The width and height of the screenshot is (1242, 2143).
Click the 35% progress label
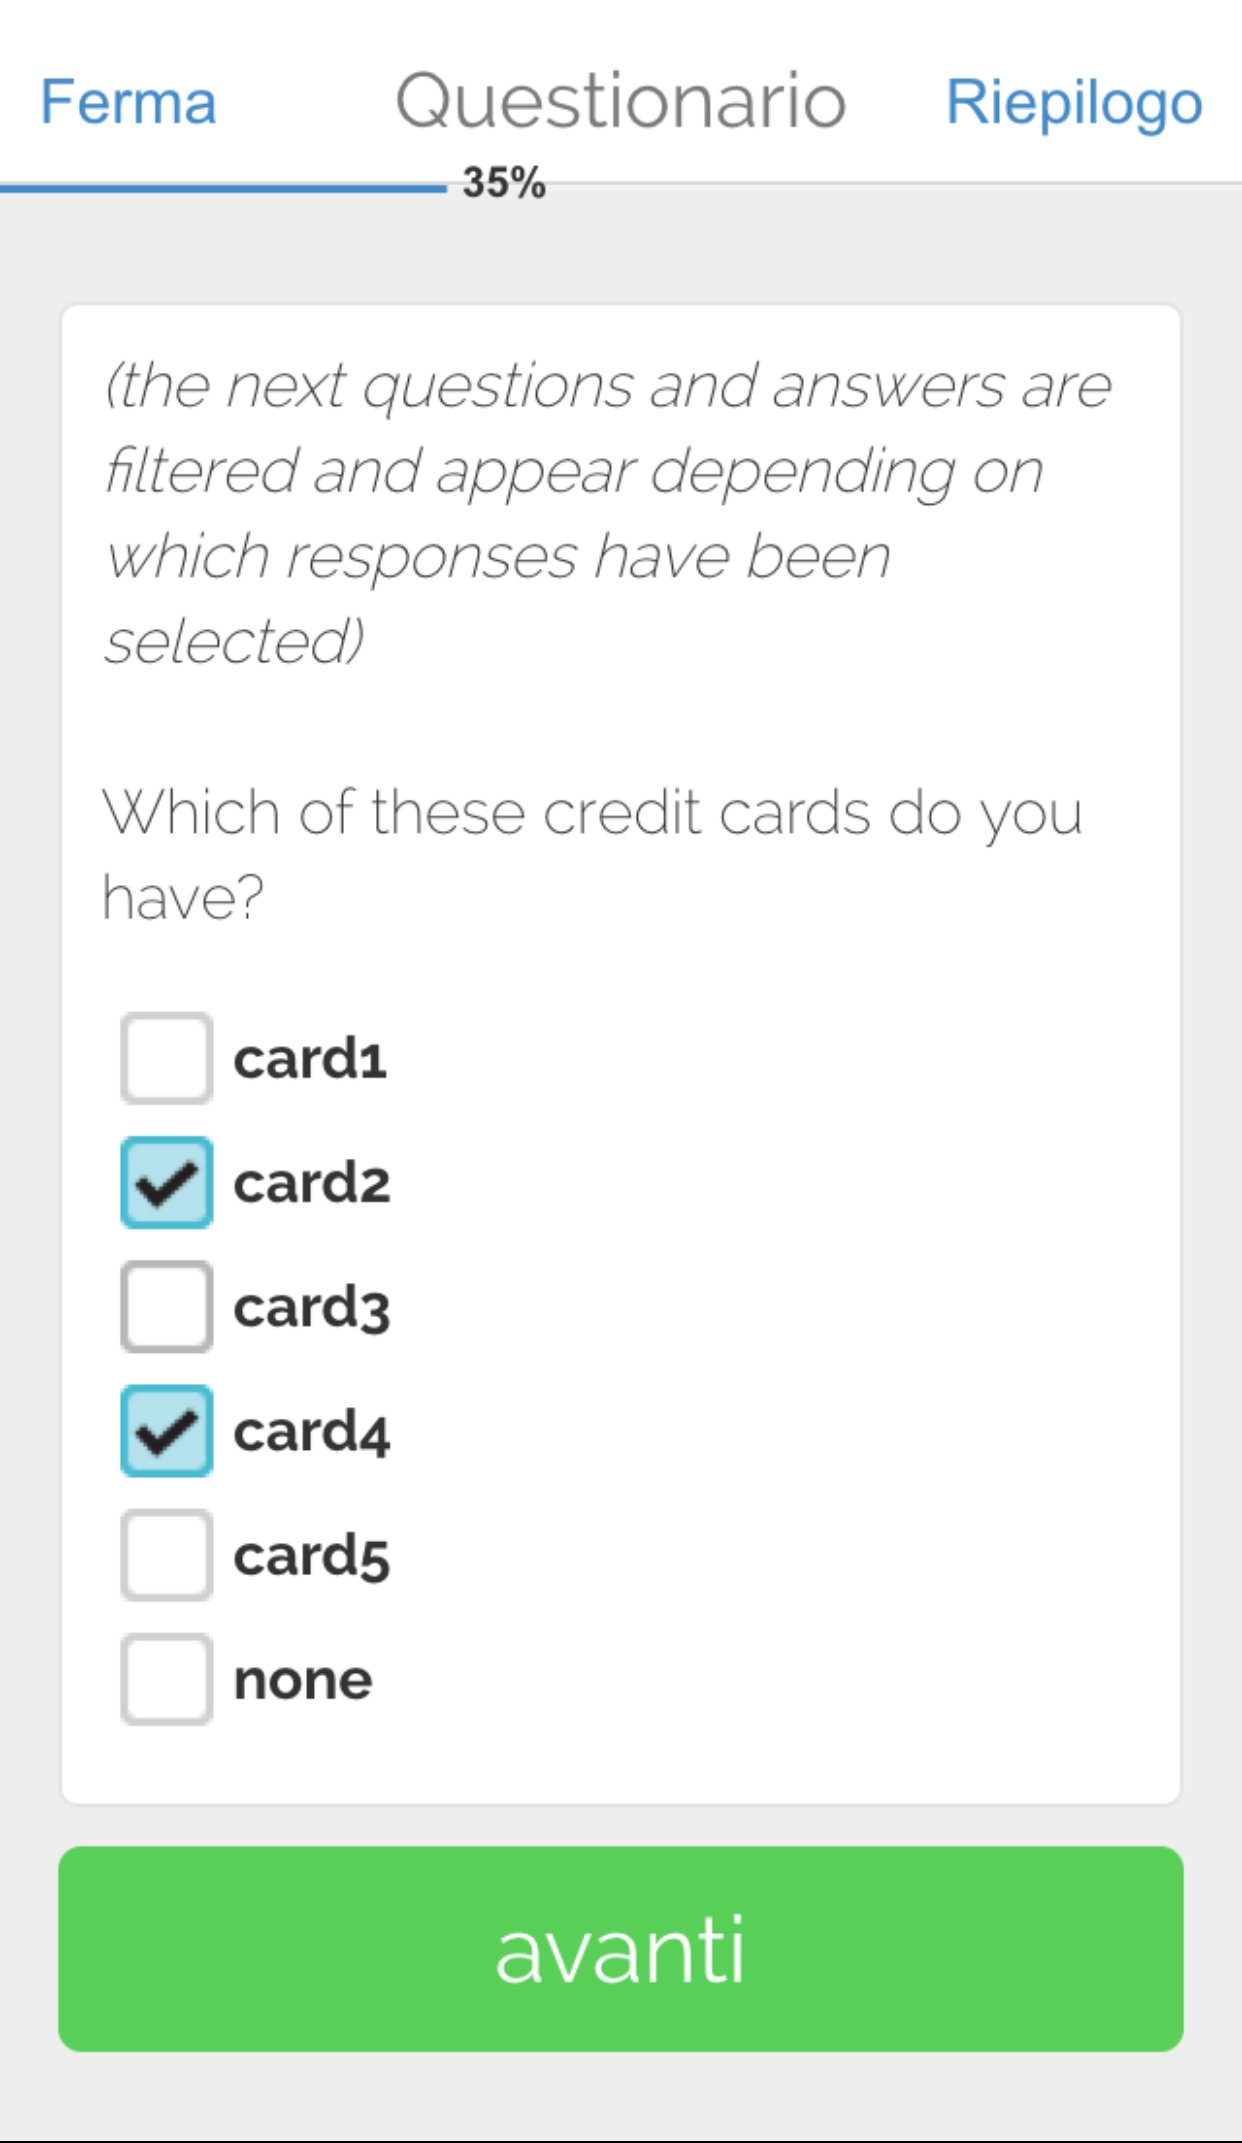pos(504,183)
